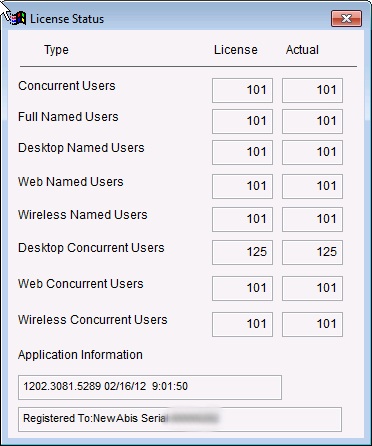Click the application version and build date field
Image resolution: width=372 pixels, height=446 pixels.
coord(150,387)
